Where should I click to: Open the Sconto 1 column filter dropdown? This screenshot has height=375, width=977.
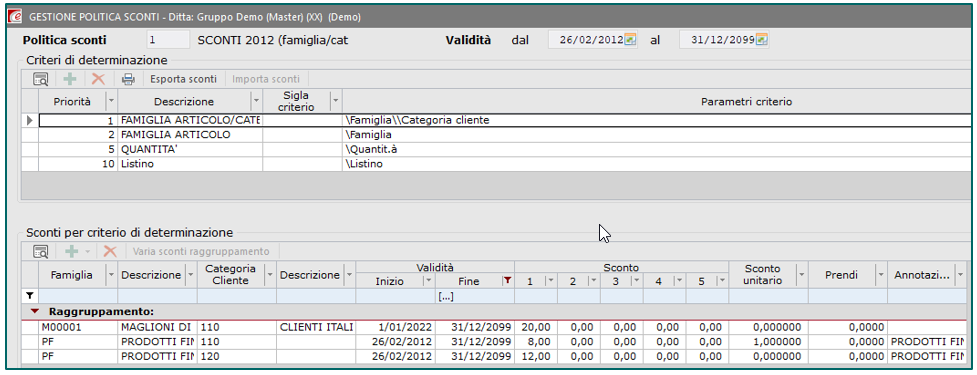pyautogui.click(x=550, y=282)
